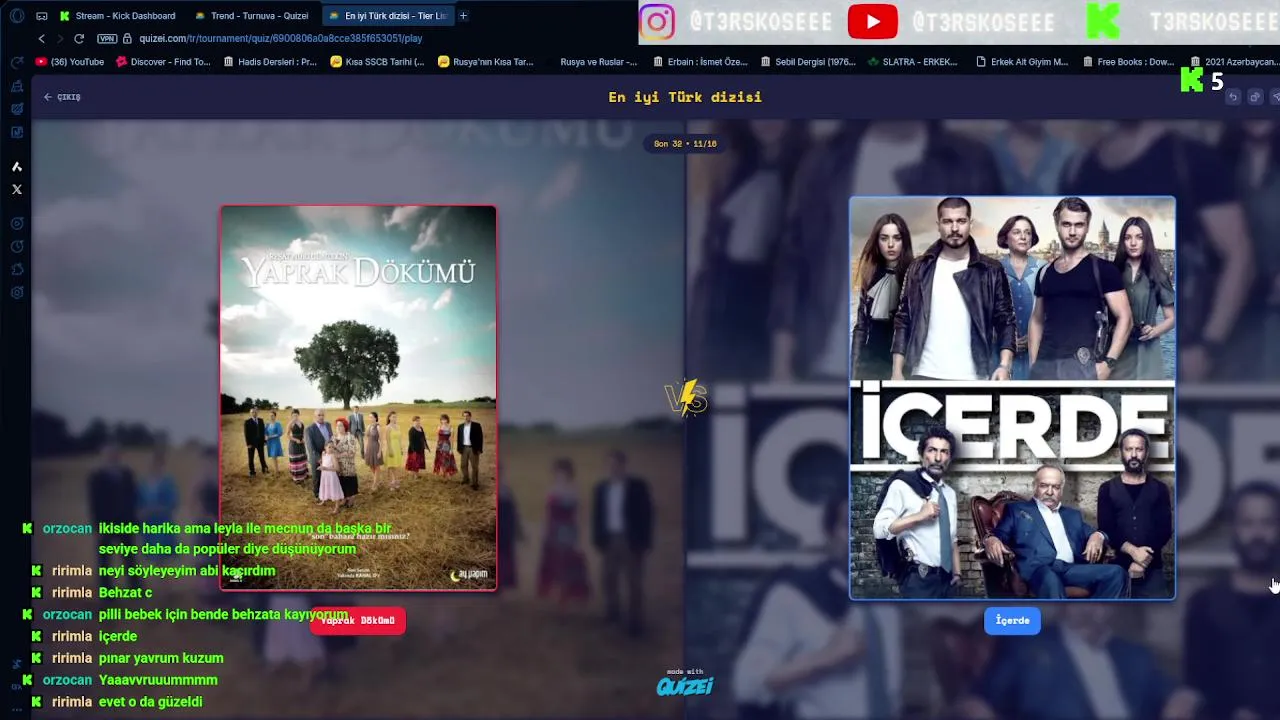1280x720 pixels.
Task: Reload the page with refresh icon
Action: [x=79, y=38]
